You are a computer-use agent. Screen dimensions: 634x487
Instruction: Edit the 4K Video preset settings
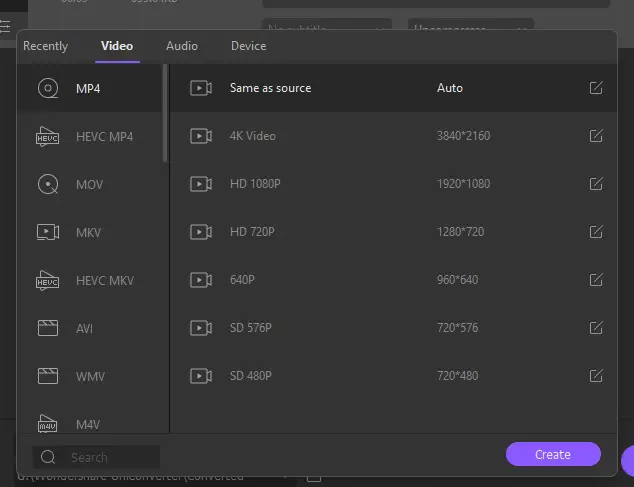click(596, 136)
